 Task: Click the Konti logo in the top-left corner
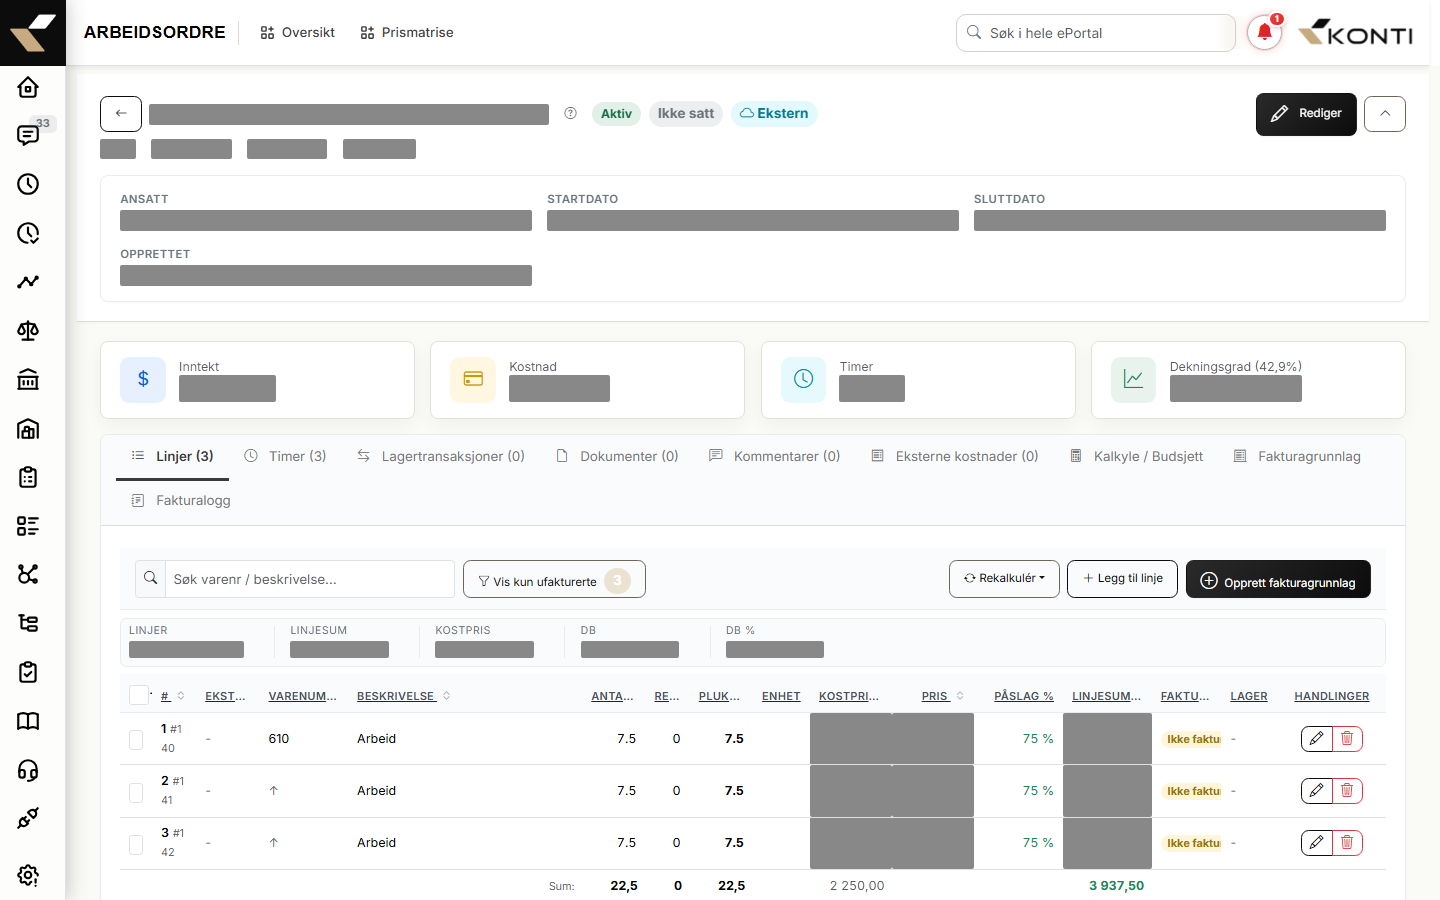click(33, 33)
